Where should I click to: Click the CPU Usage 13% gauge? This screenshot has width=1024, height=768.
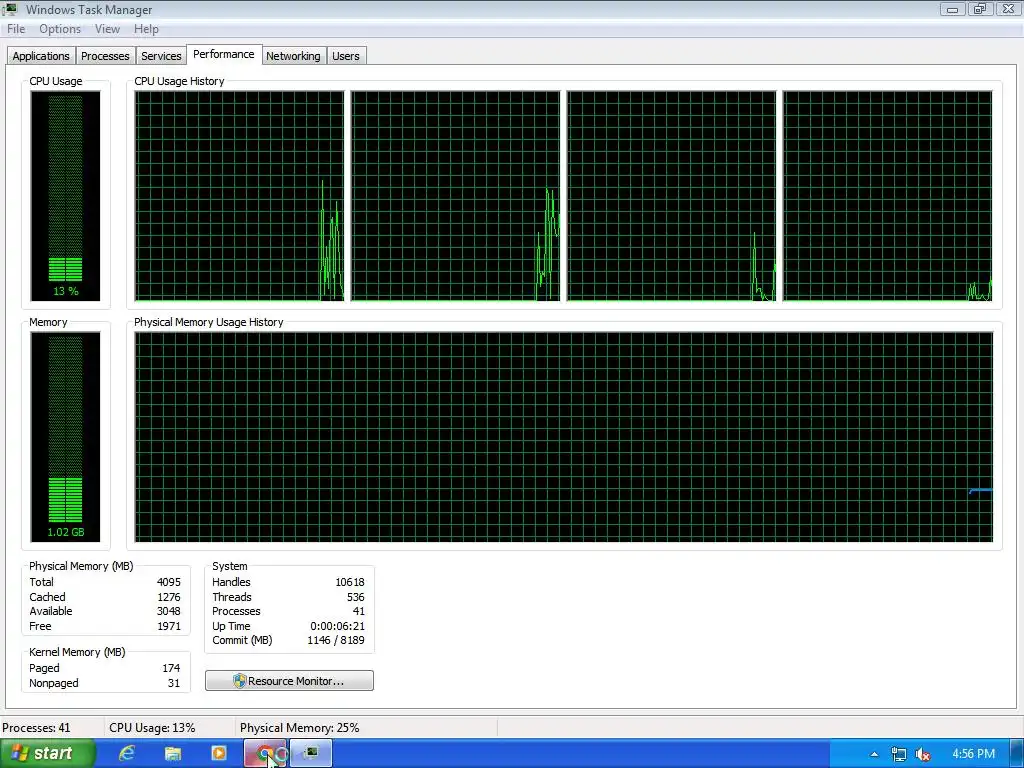pos(65,196)
